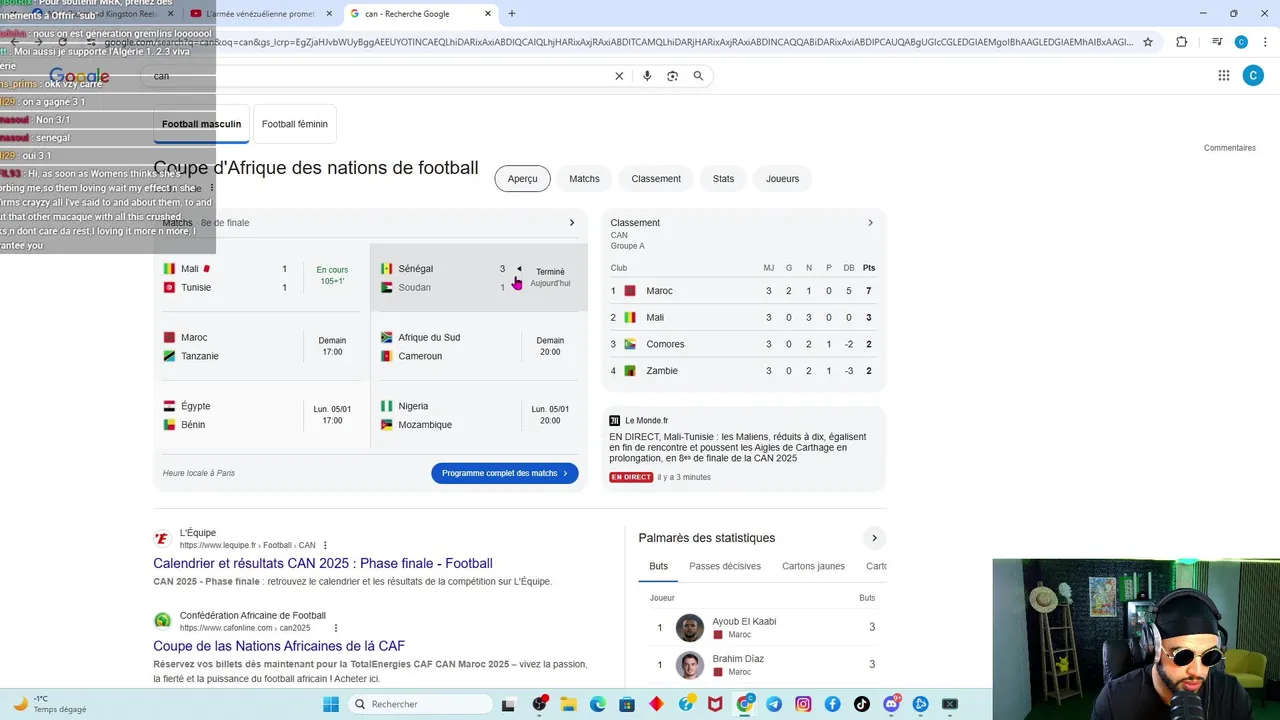Open TikTok from taskbar

tap(862, 704)
